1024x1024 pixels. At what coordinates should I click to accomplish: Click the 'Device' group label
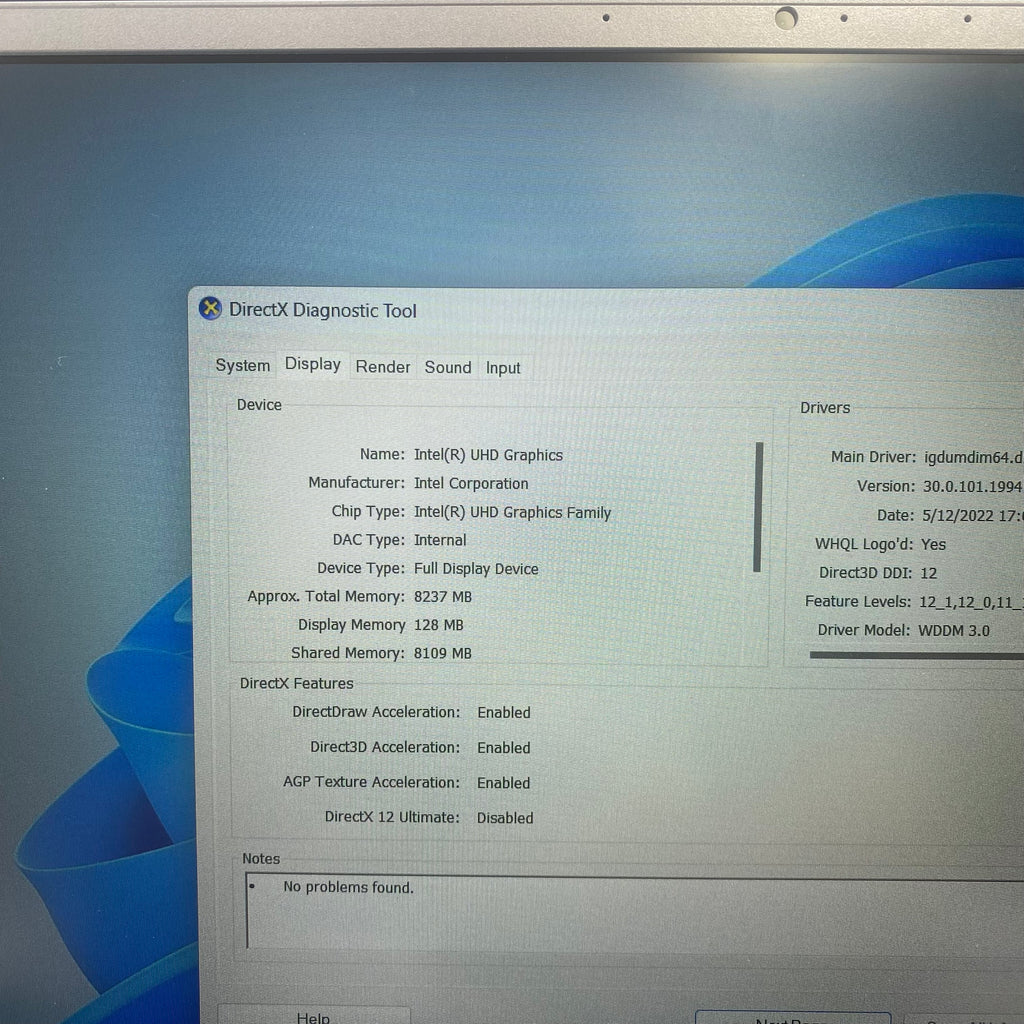(259, 405)
